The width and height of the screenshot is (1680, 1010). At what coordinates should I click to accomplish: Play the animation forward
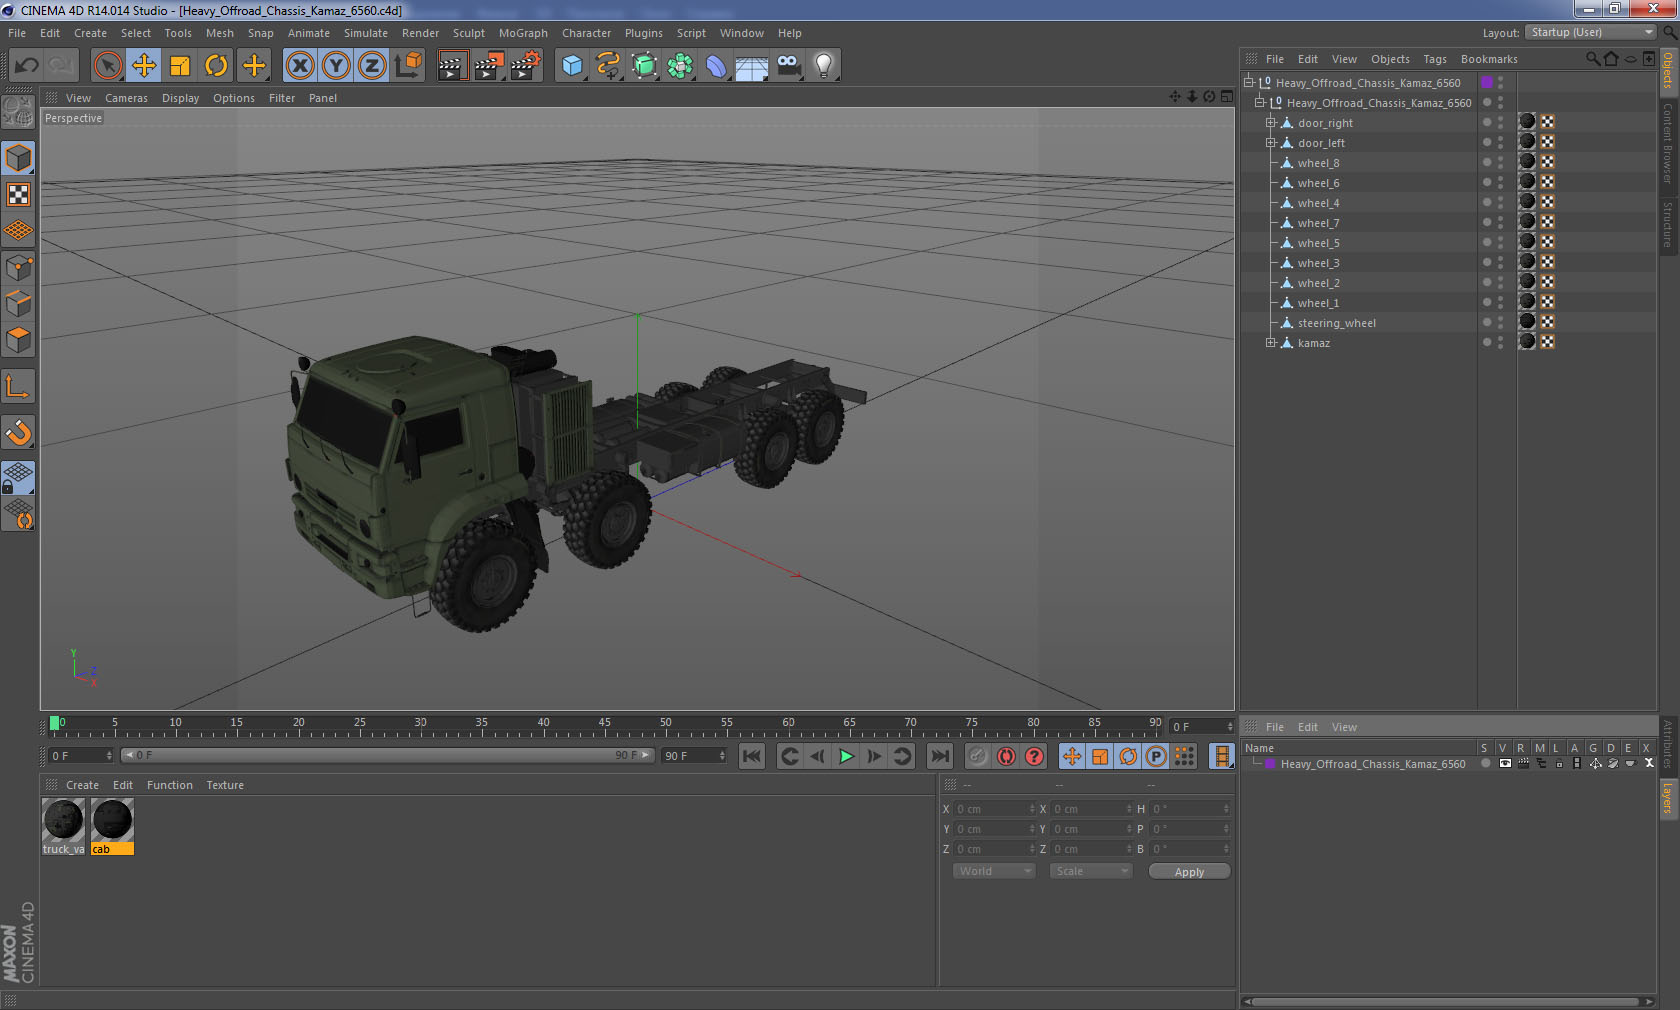[846, 756]
